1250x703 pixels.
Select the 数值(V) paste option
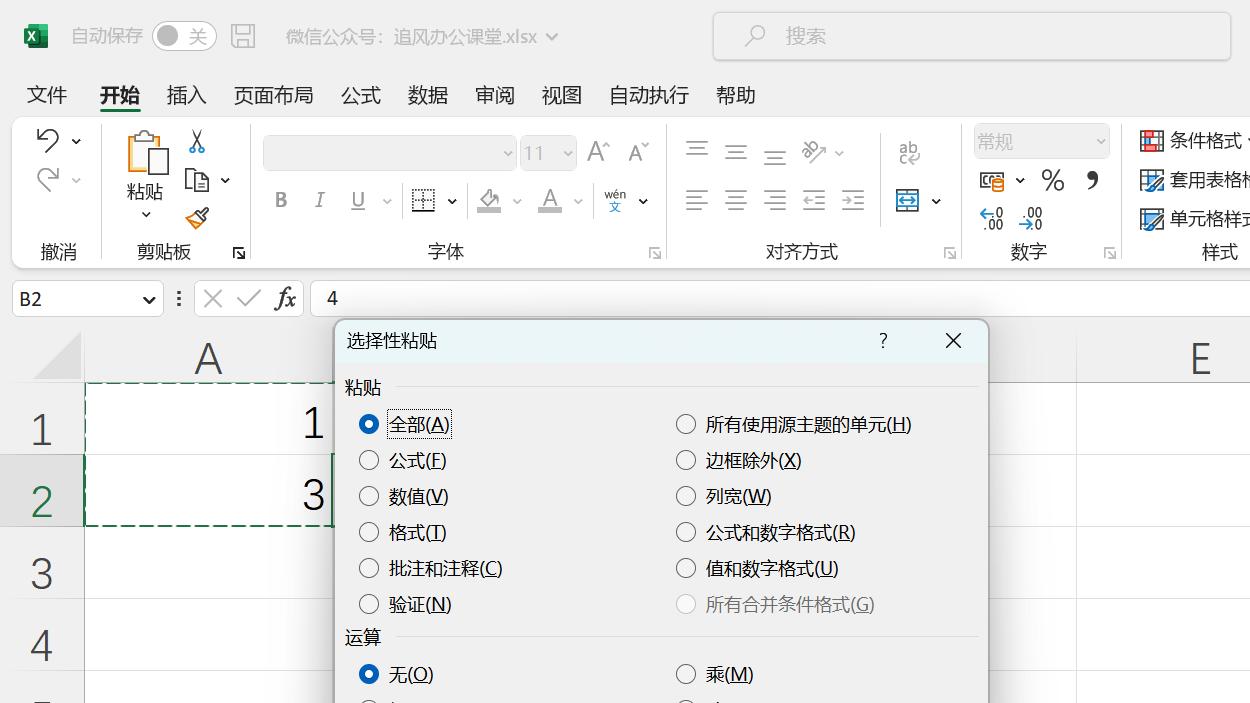(369, 496)
